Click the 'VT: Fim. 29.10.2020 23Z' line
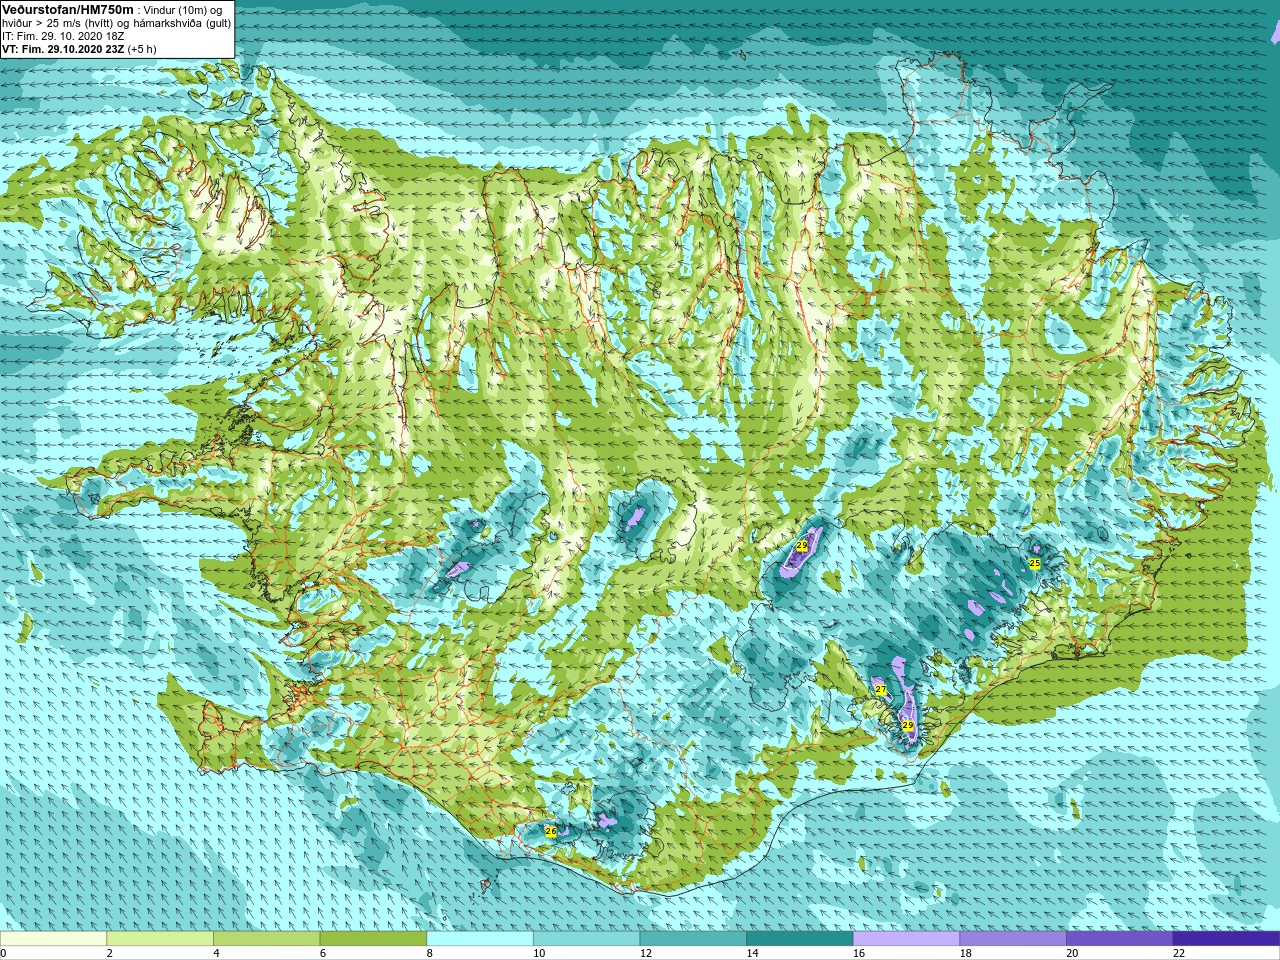 [x=63, y=48]
